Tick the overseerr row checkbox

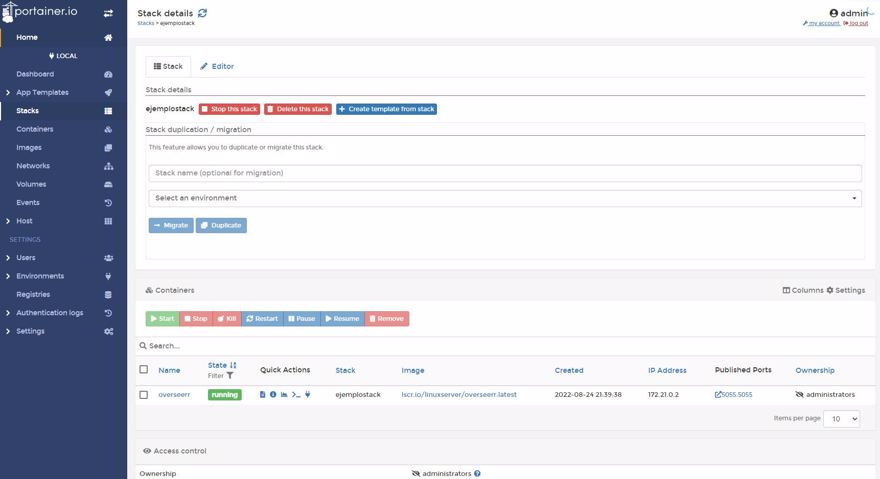coord(144,395)
